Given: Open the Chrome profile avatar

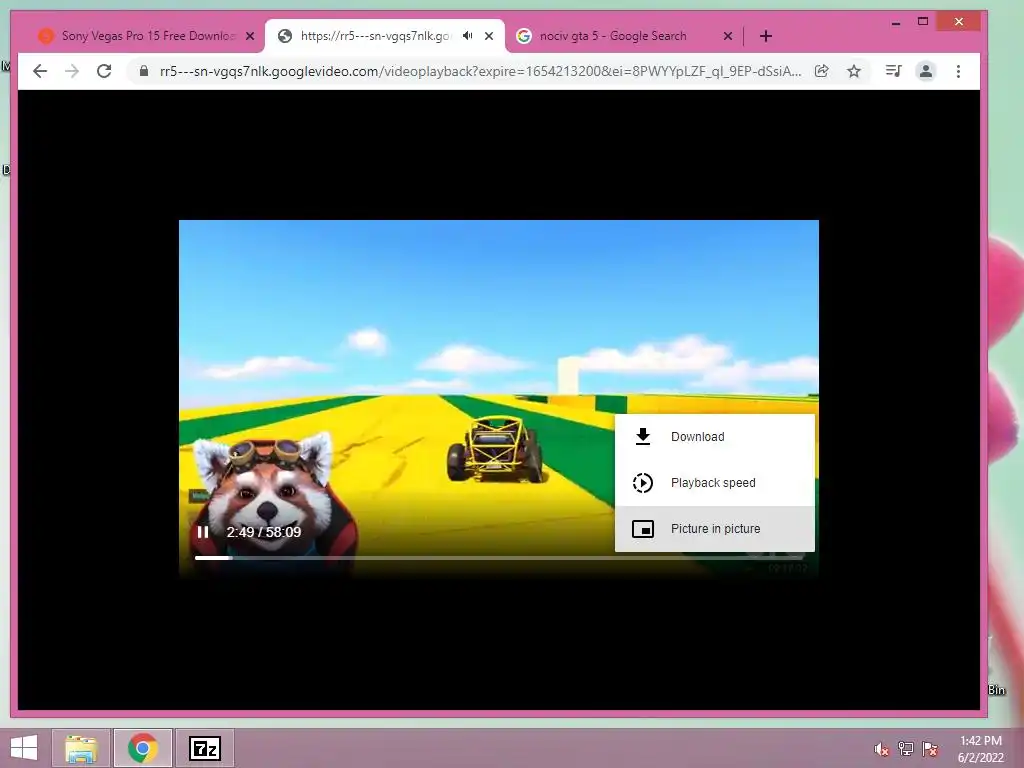Looking at the screenshot, I should (x=925, y=71).
